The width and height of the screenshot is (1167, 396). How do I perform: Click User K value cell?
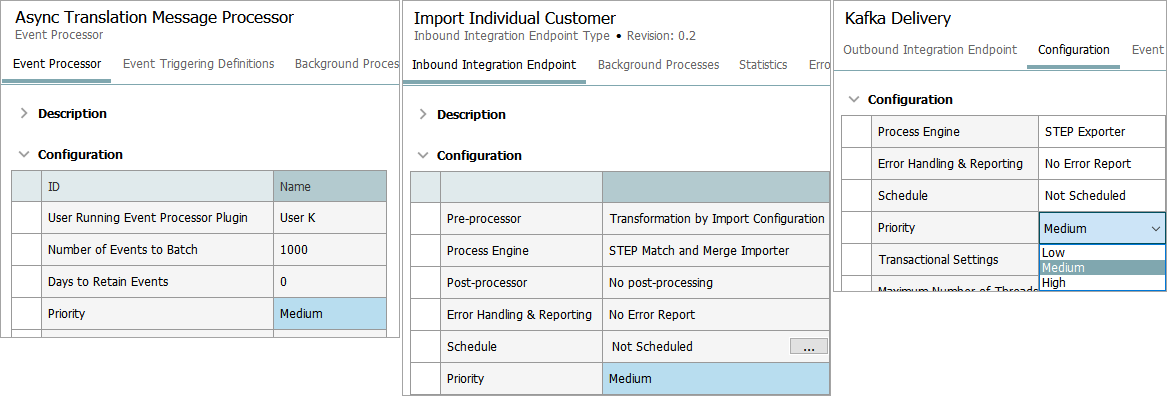tap(330, 218)
